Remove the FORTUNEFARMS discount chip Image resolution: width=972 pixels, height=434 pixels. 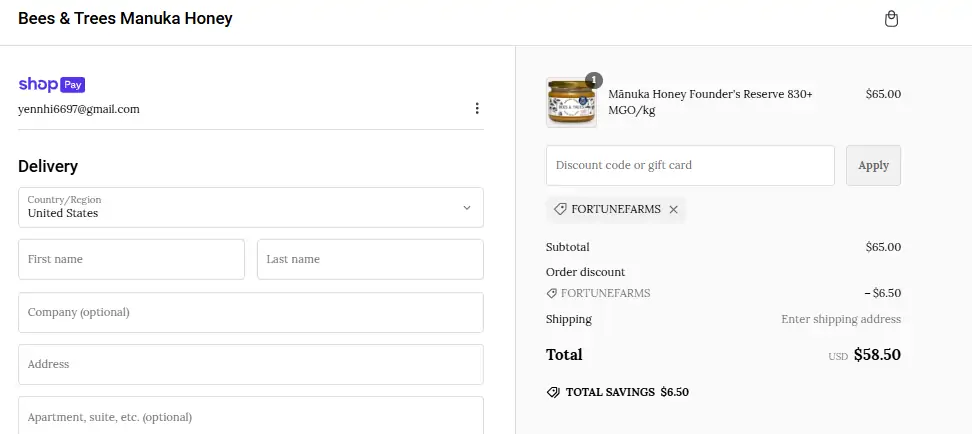(x=673, y=209)
